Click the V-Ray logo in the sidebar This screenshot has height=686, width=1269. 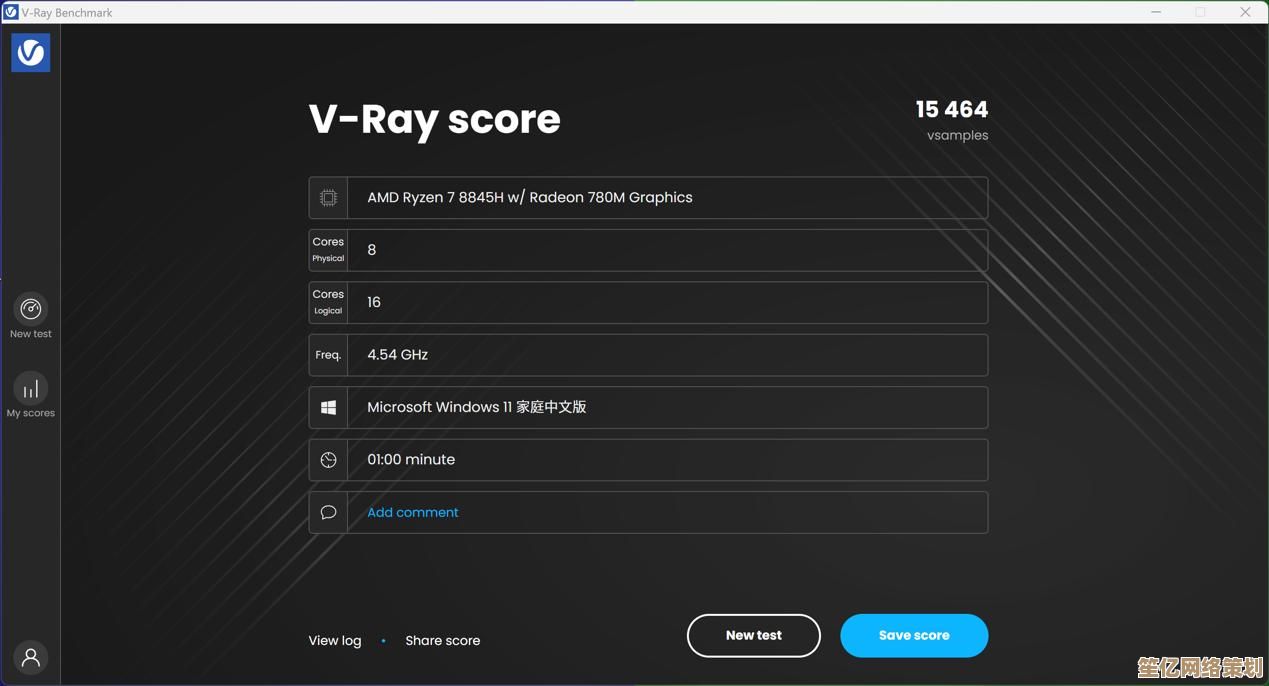(x=31, y=52)
